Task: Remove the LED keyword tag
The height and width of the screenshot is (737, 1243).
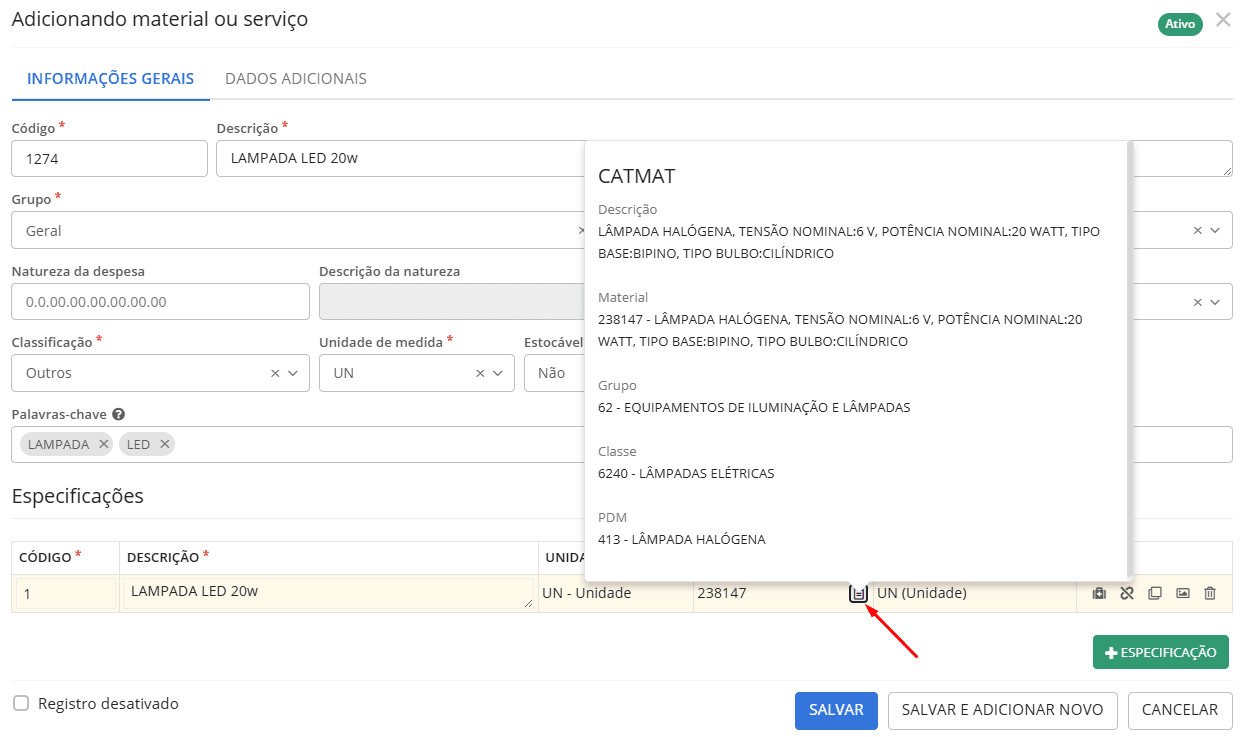Action: coord(165,444)
